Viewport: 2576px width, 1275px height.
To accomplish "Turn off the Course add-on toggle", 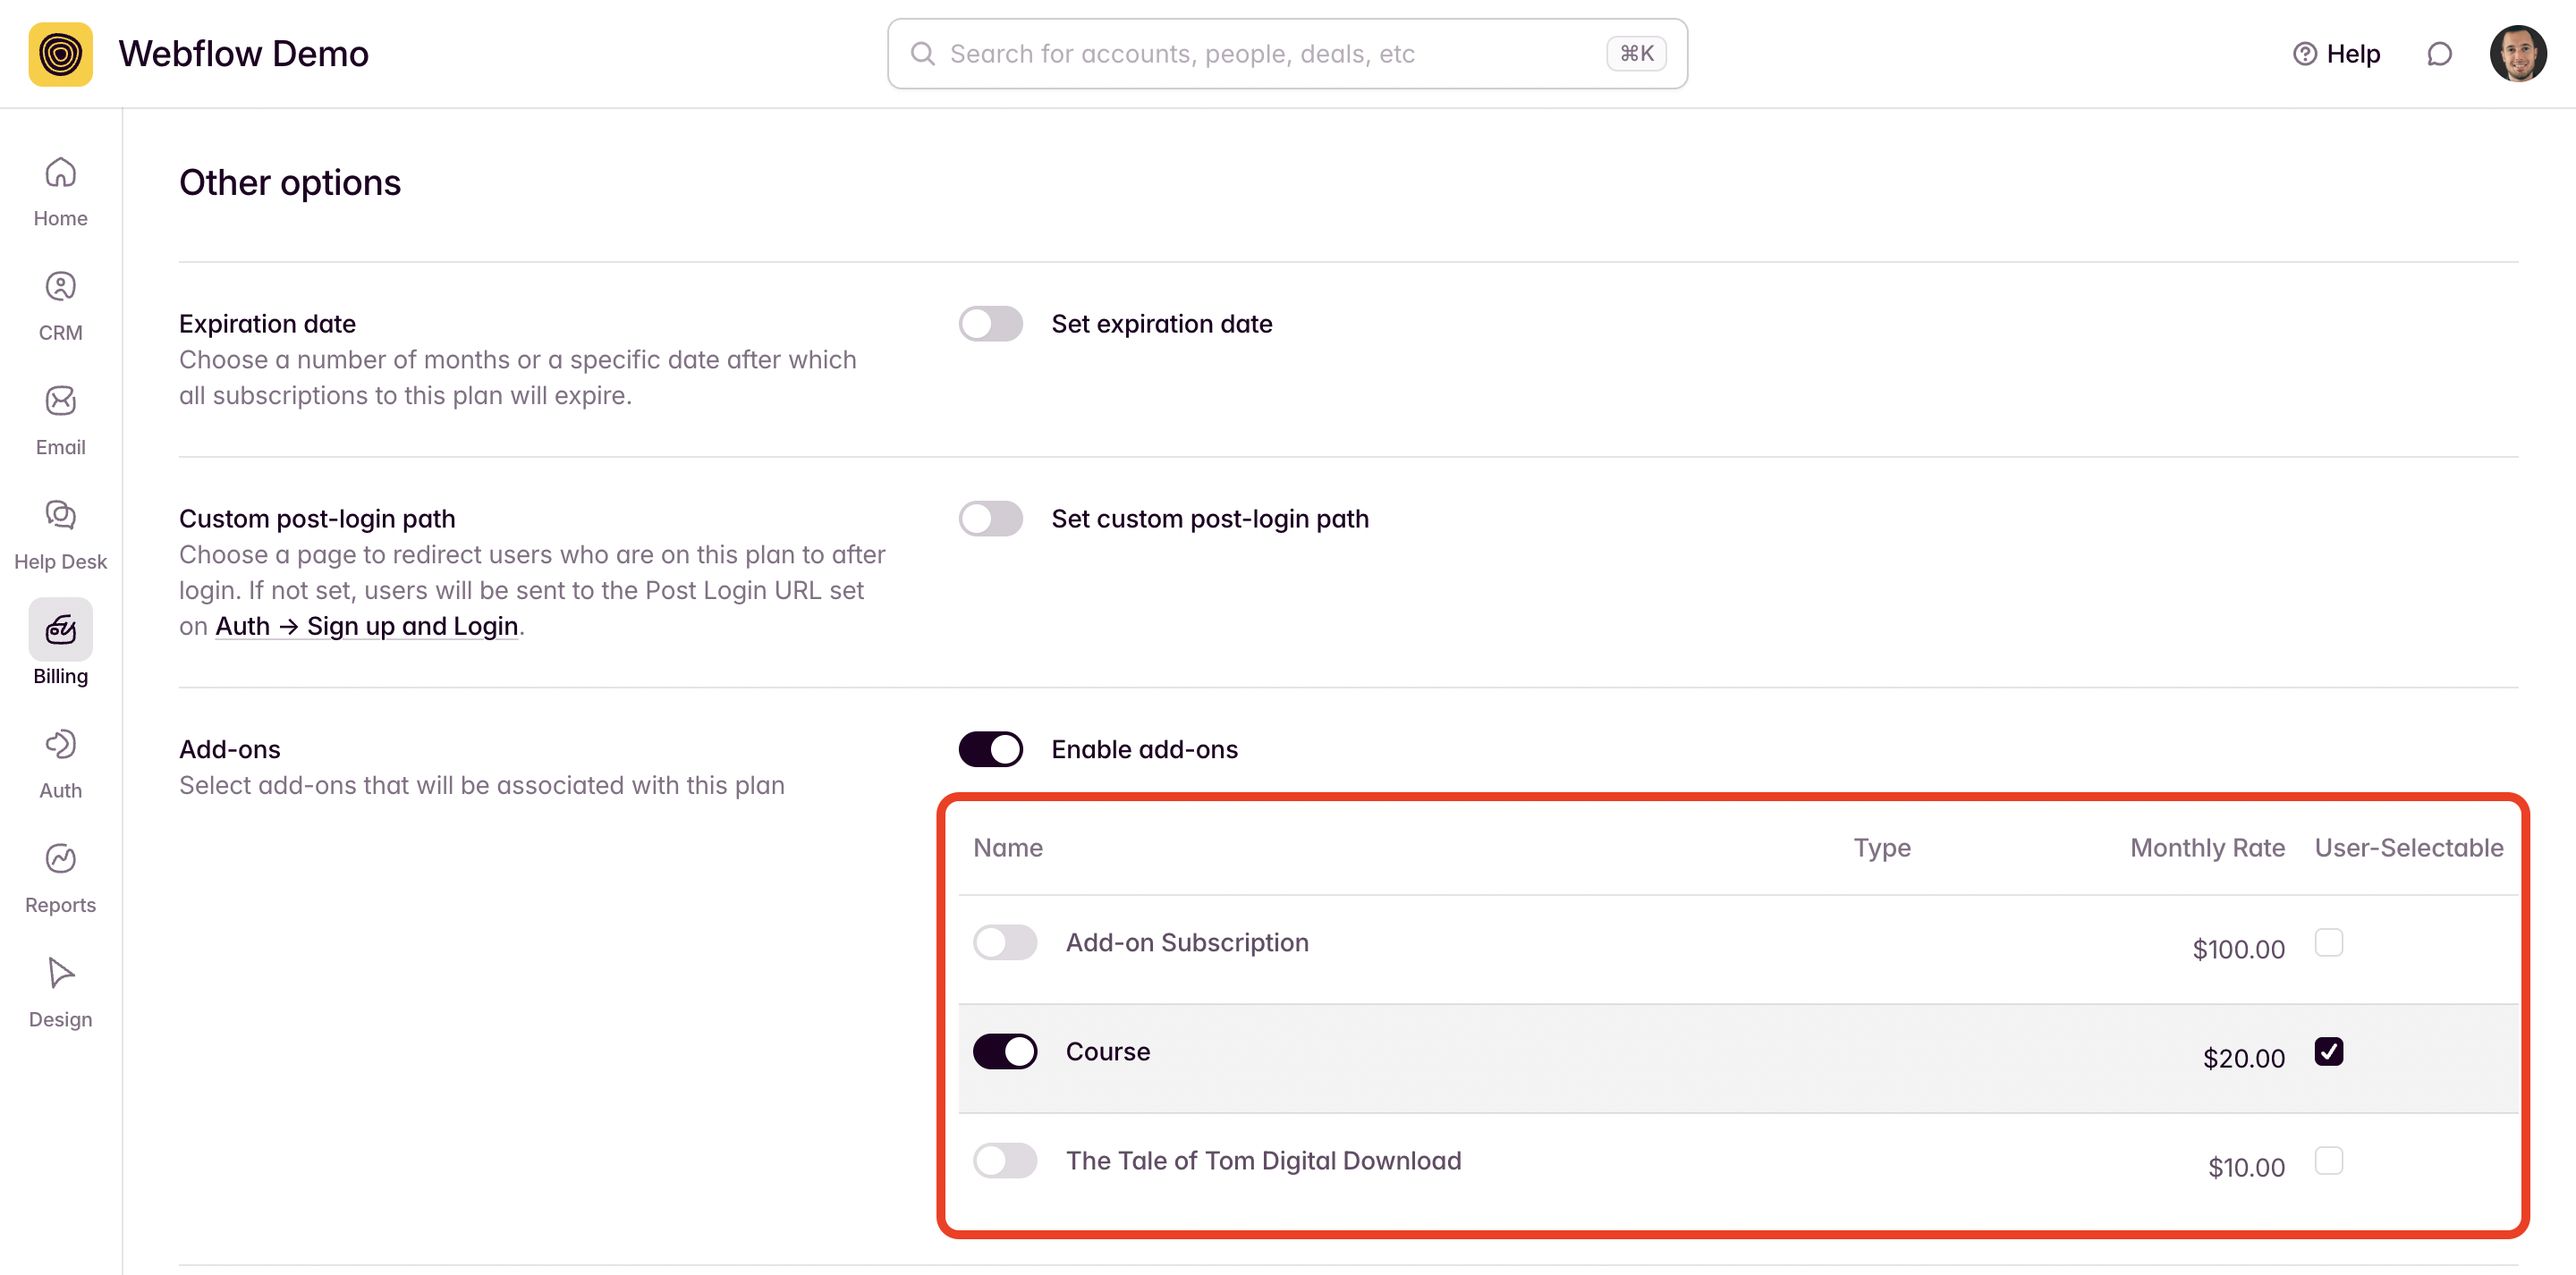I will (1005, 1051).
